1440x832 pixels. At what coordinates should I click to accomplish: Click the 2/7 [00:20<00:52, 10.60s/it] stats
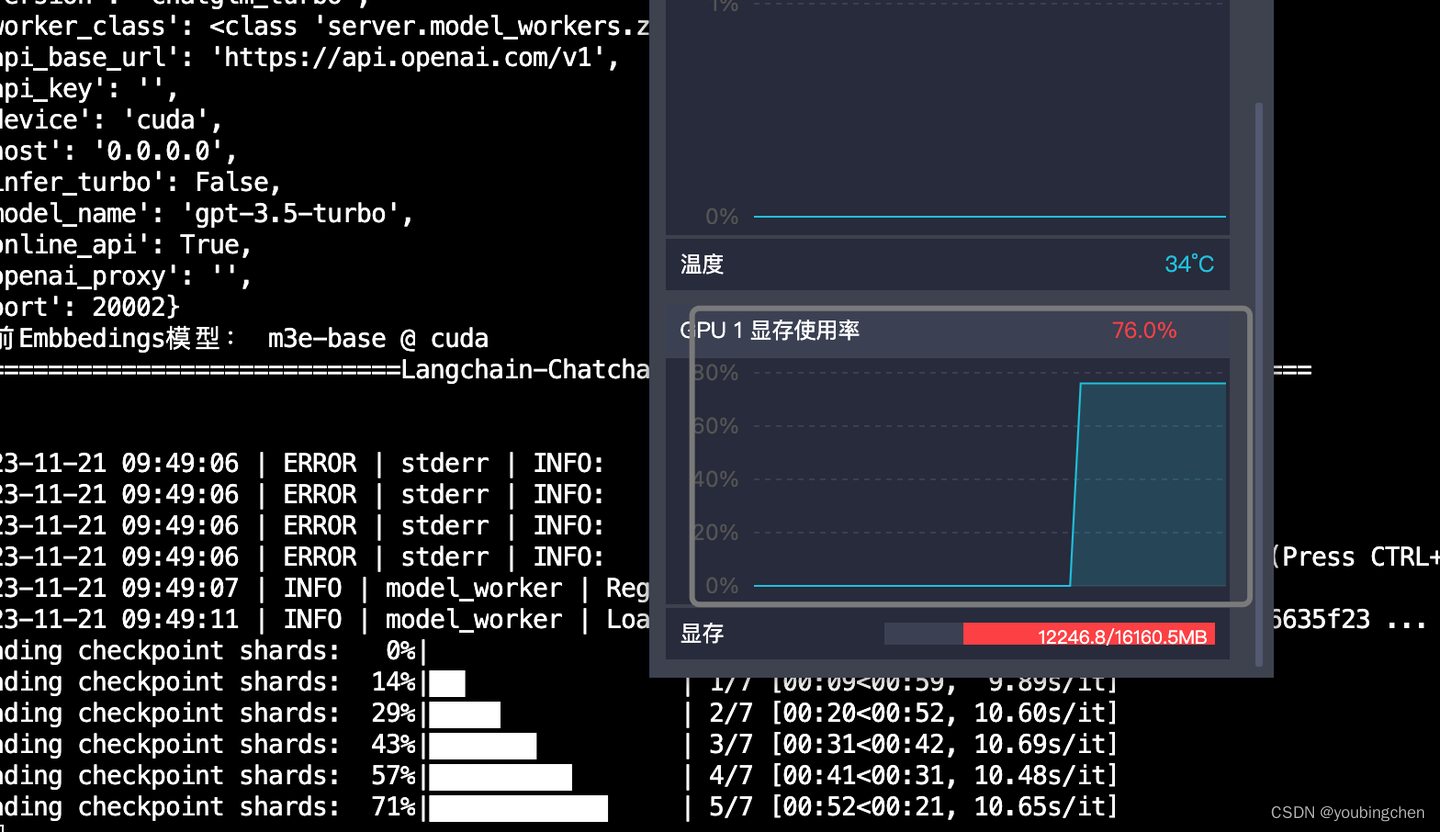point(913,714)
